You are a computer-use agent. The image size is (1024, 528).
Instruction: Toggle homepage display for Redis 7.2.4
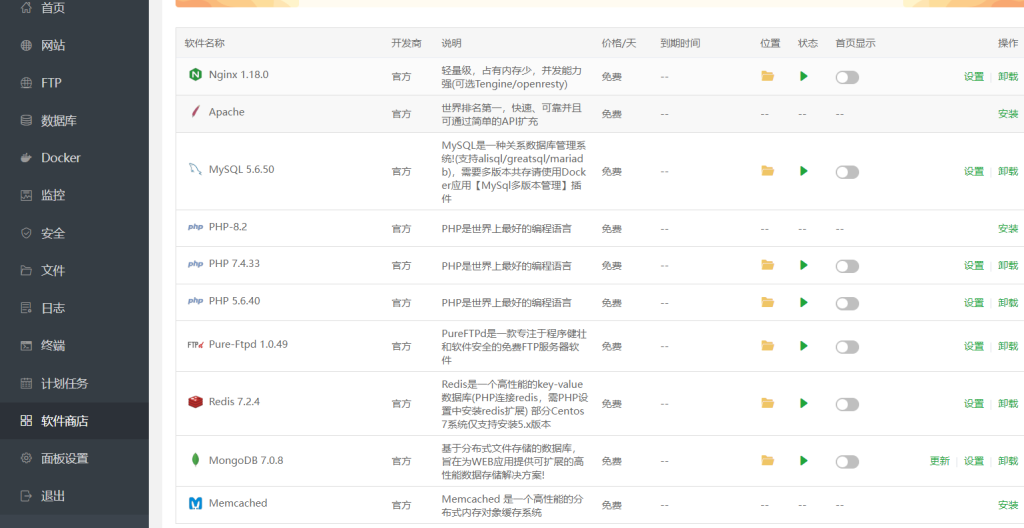click(x=847, y=404)
